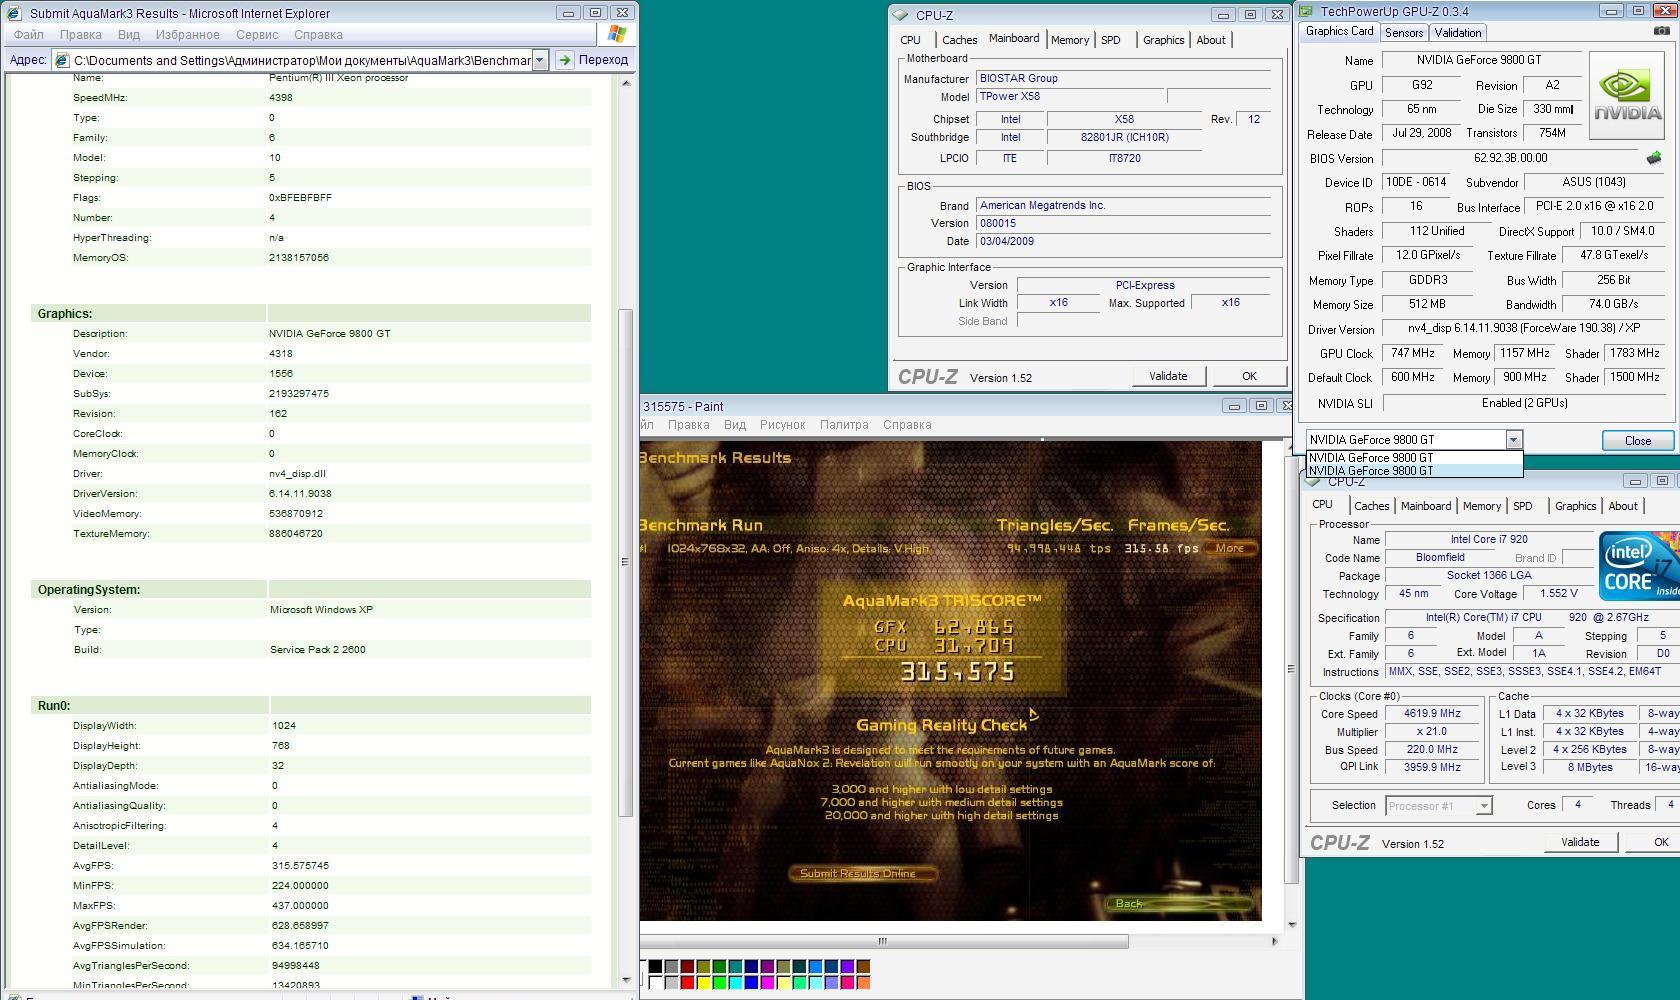Open the Избранное menu in Internet Explorer
Image resolution: width=1680 pixels, height=1000 pixels.
click(x=187, y=34)
